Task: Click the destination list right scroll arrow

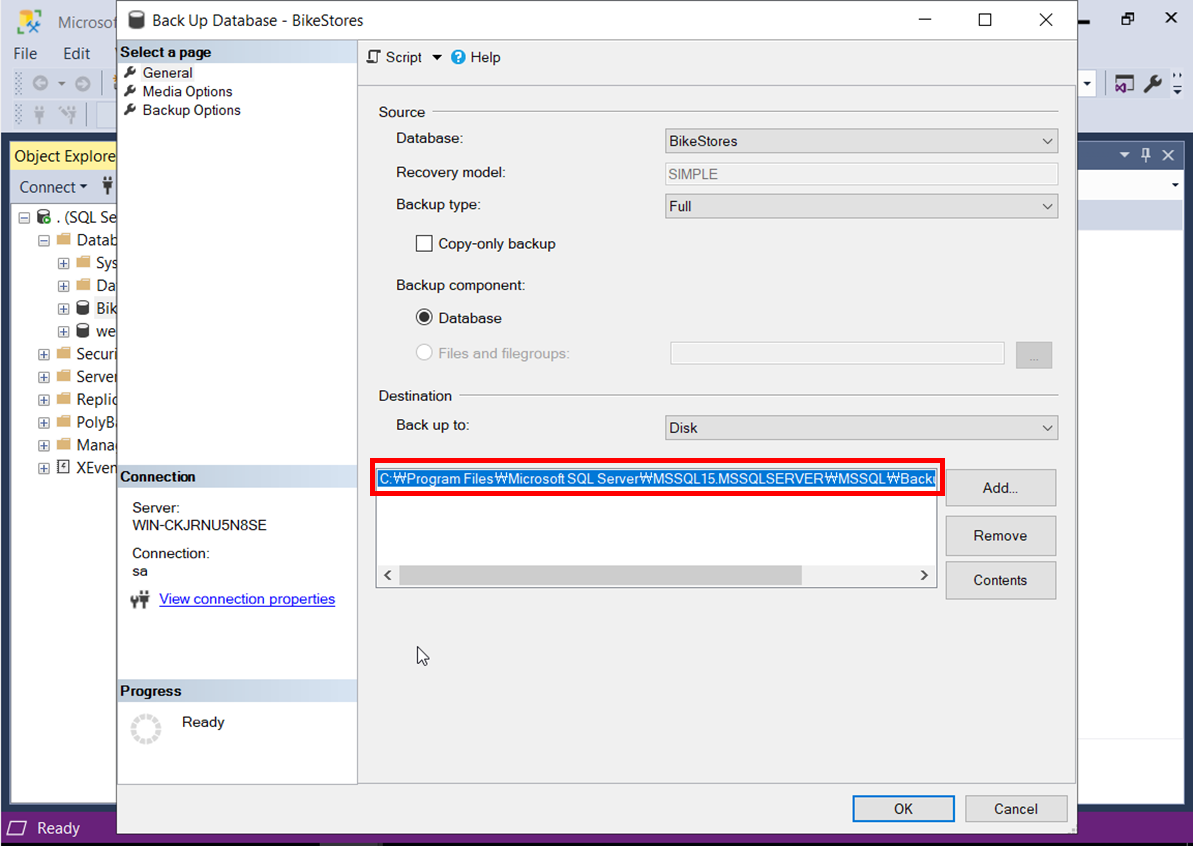Action: point(924,575)
